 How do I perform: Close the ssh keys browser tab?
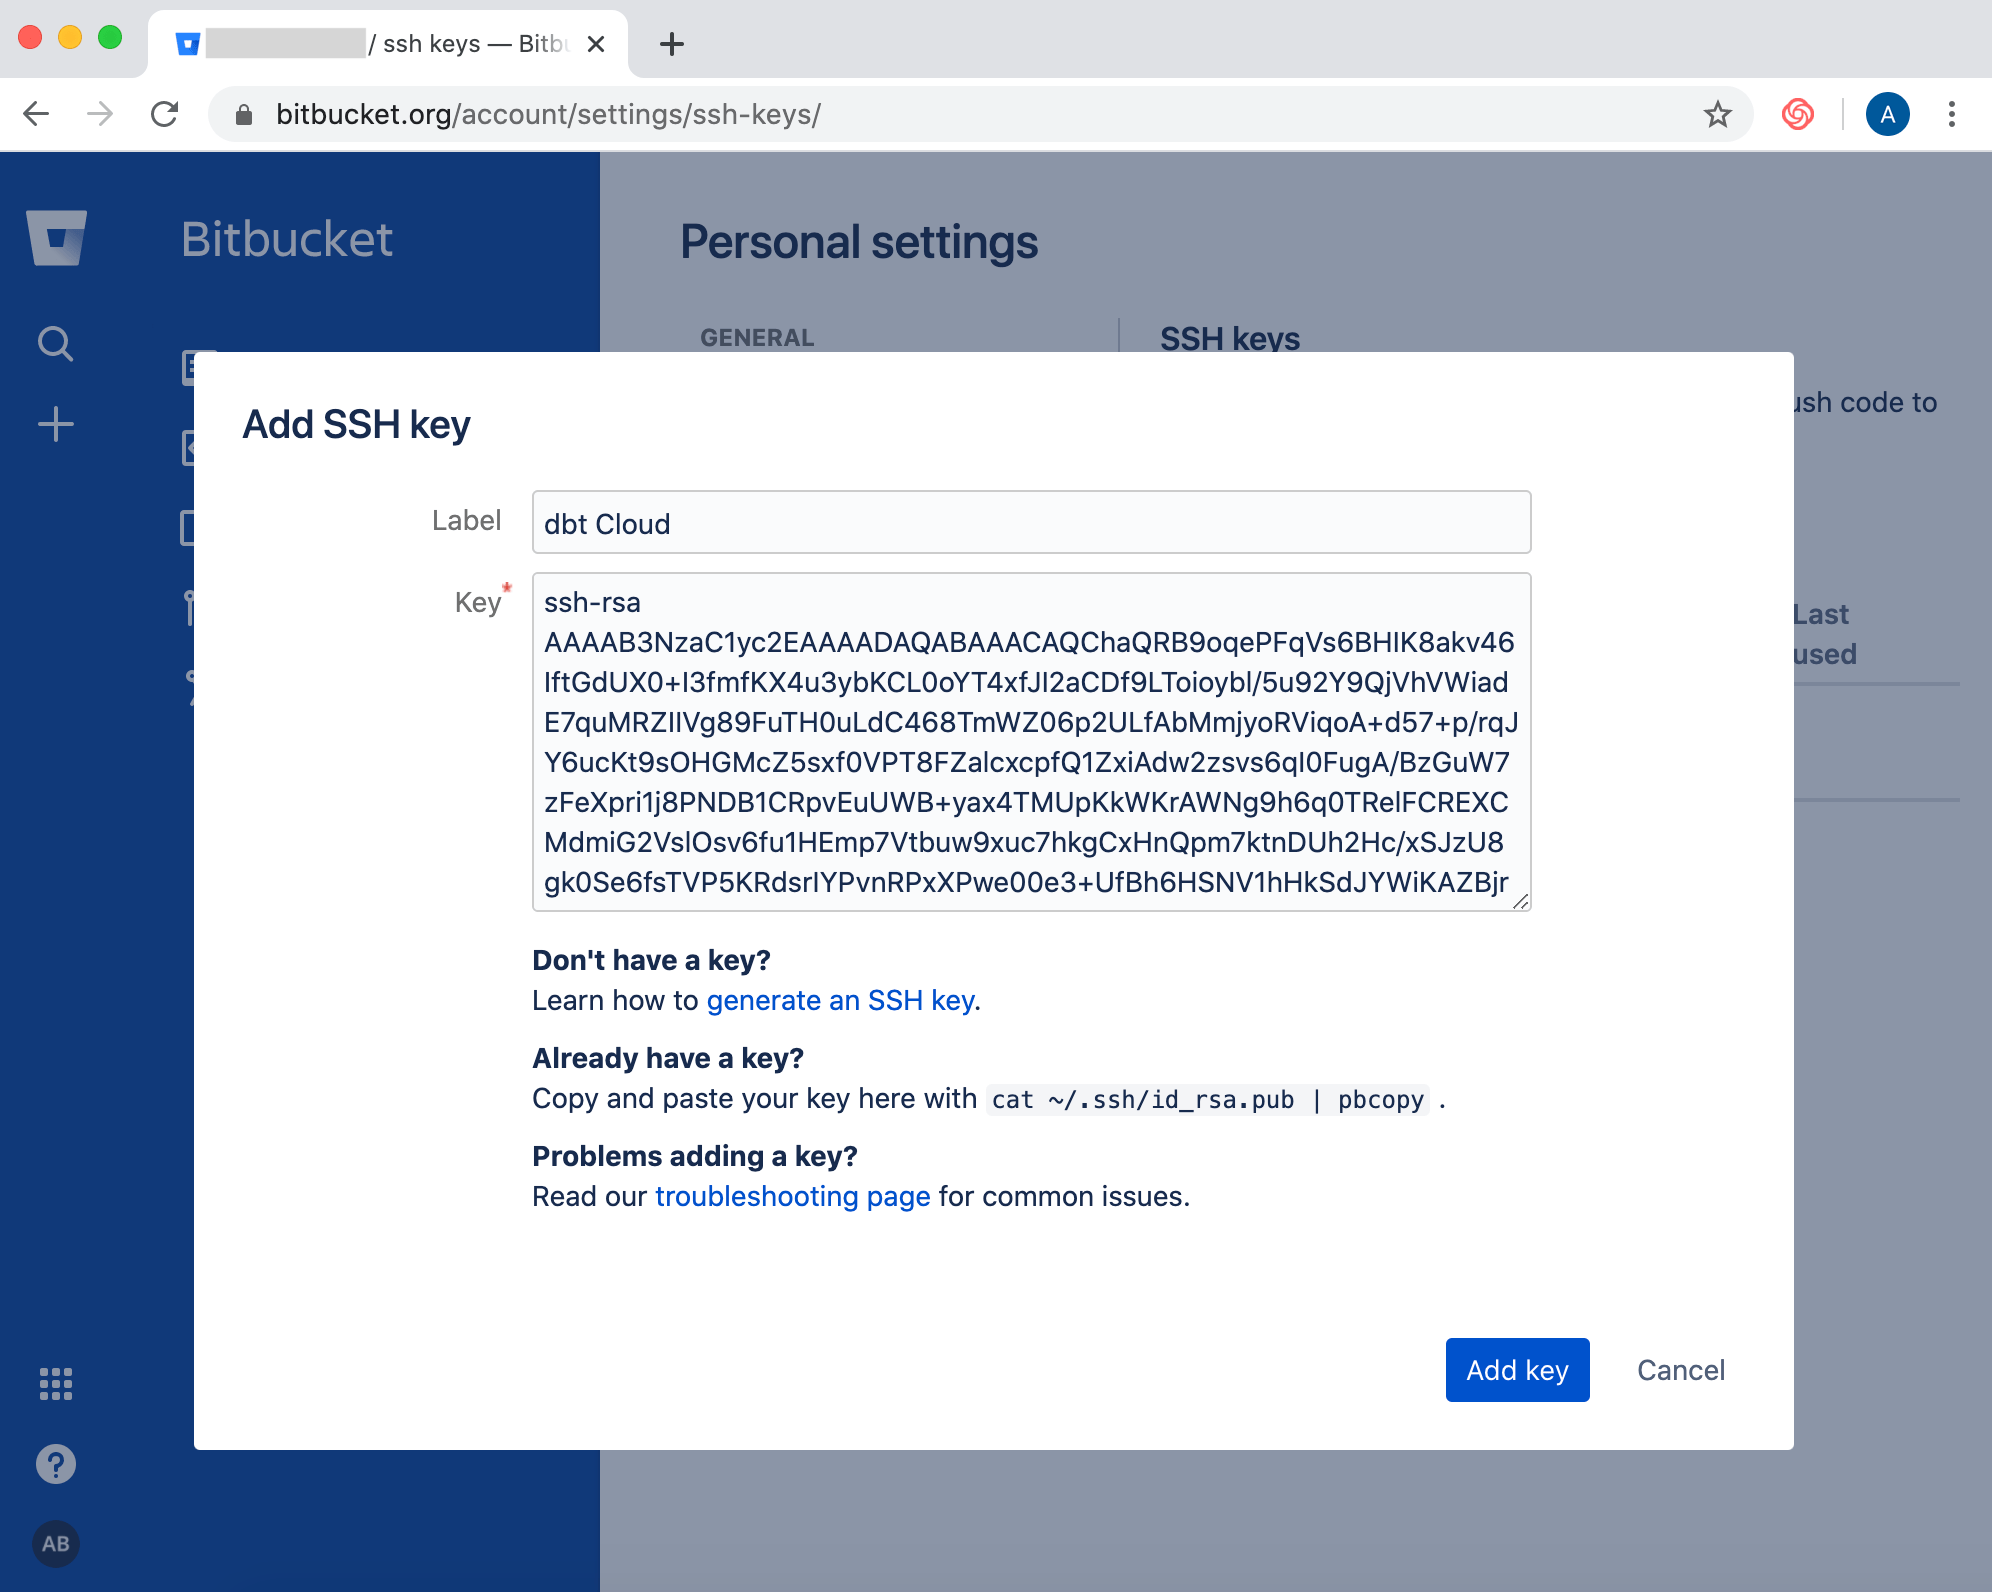596,44
